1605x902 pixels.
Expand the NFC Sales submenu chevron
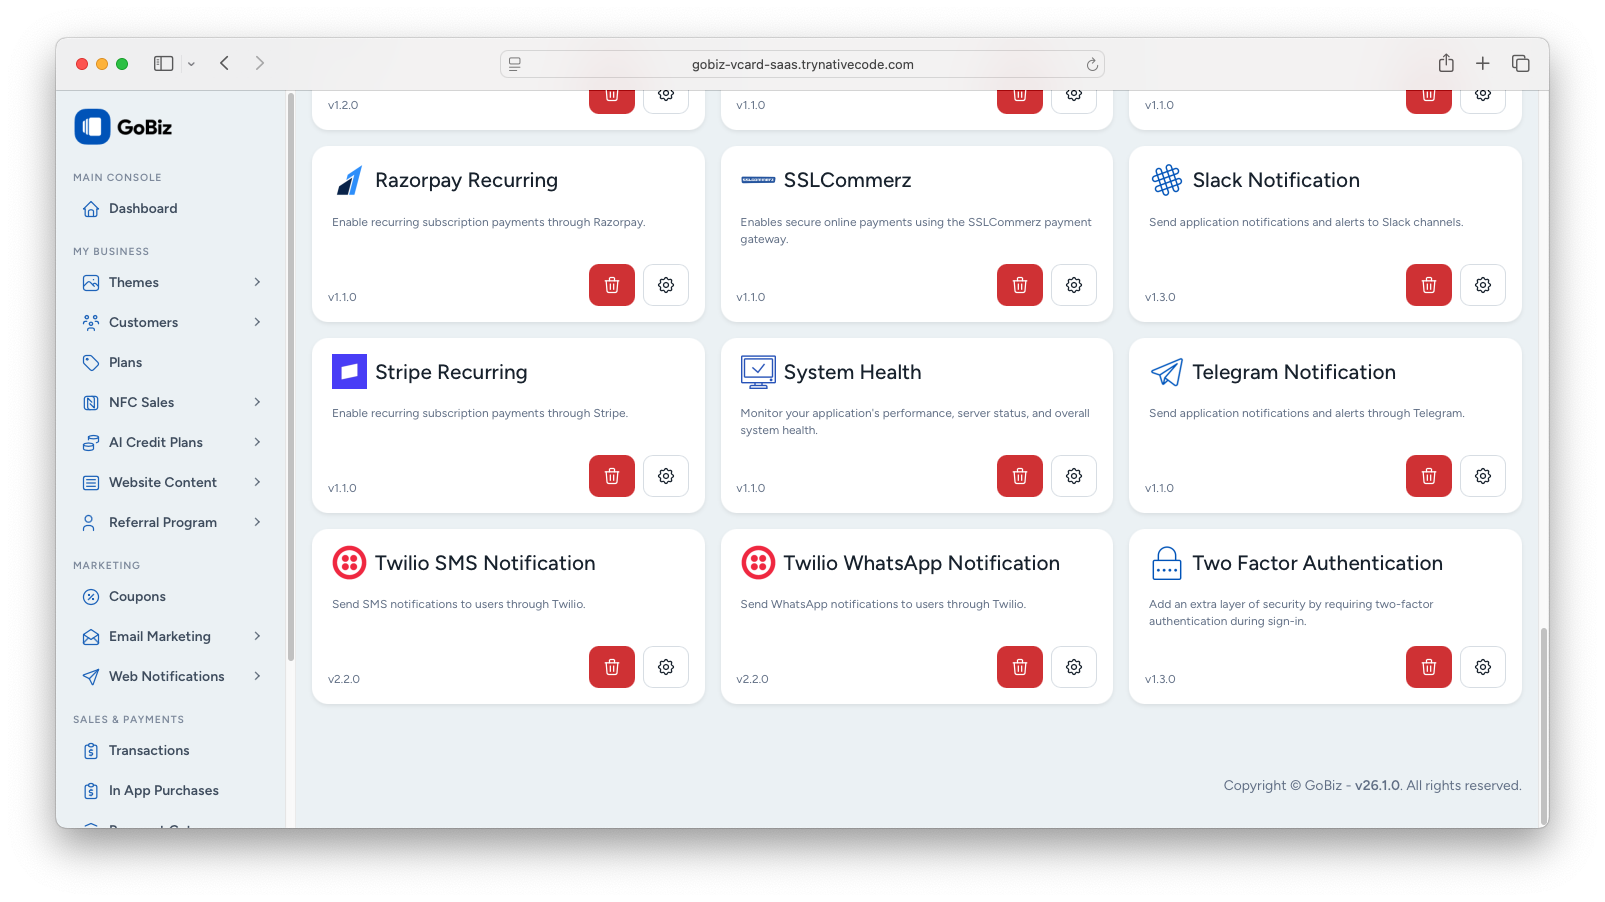click(257, 402)
